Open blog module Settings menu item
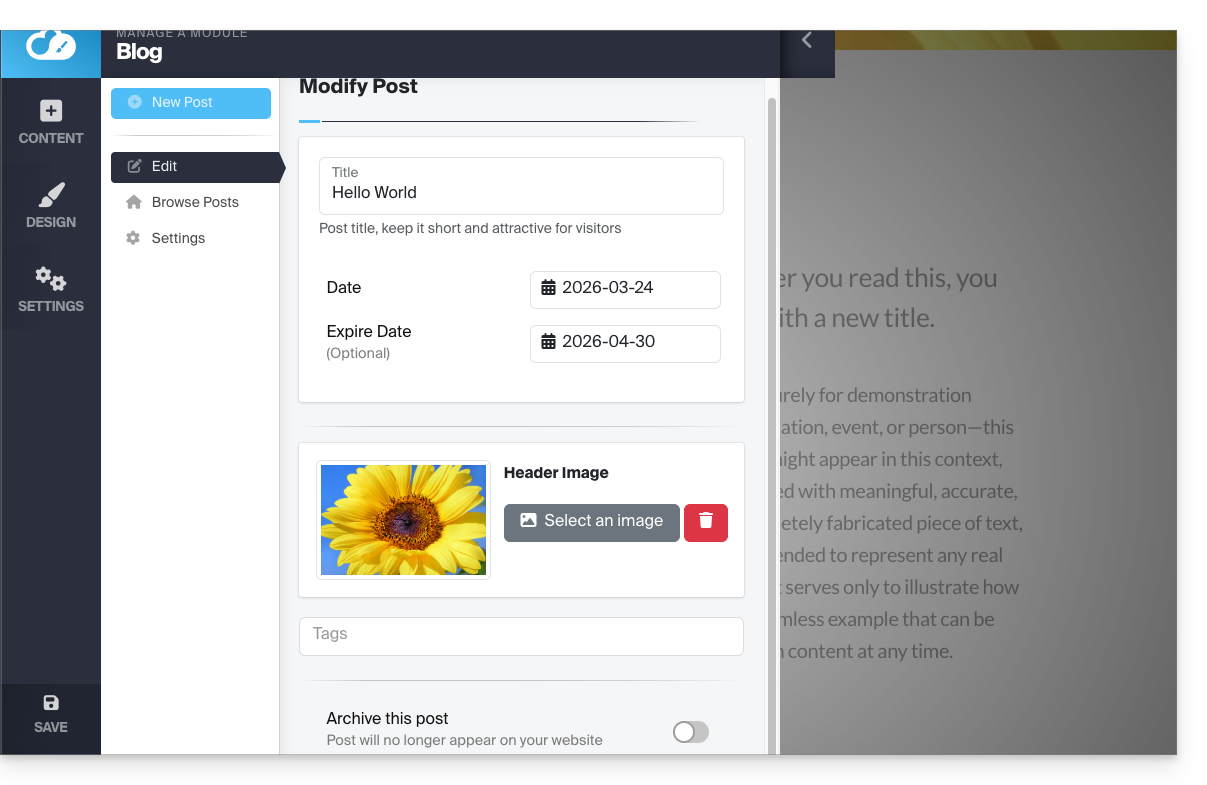 click(x=178, y=238)
